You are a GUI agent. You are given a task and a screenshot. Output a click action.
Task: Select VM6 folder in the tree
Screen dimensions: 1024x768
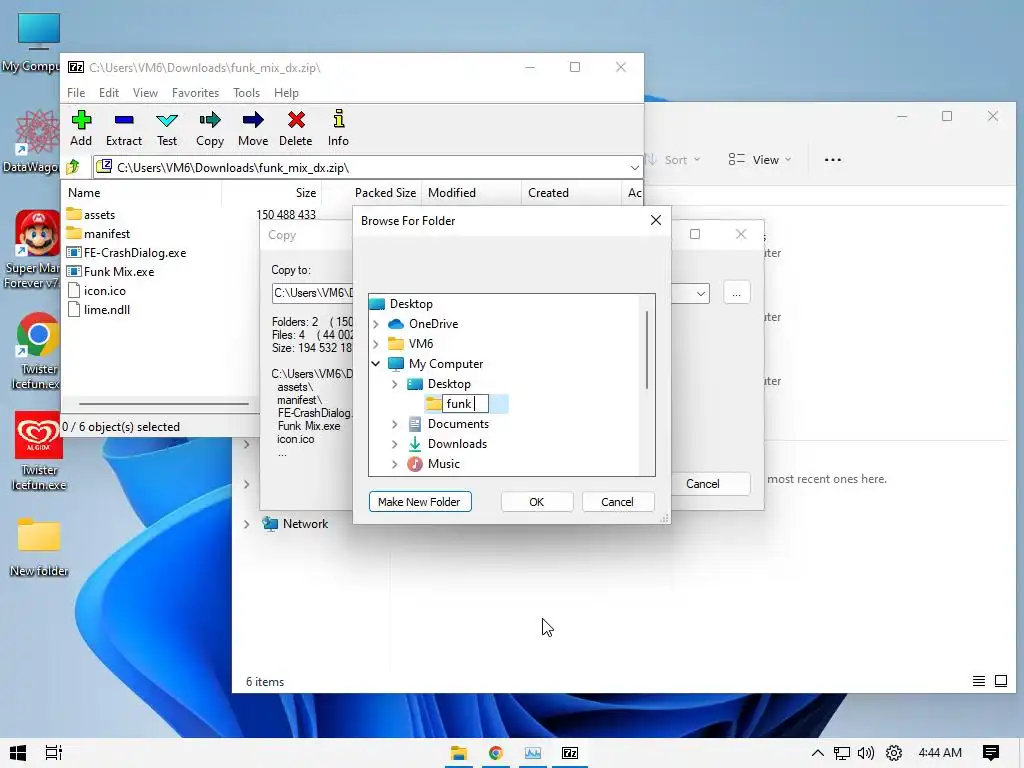coord(411,344)
